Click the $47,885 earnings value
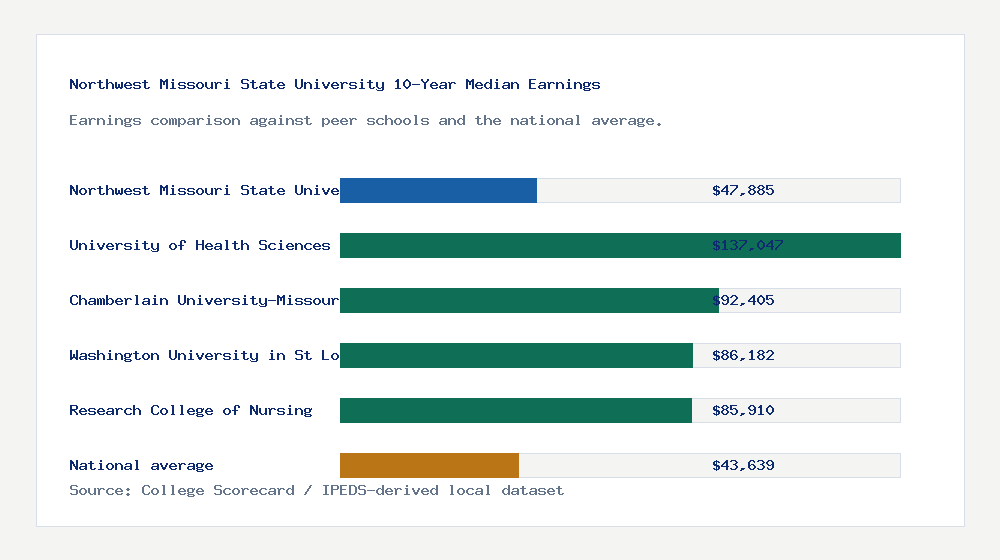Screen dimensions: 1000x560 click(x=743, y=190)
